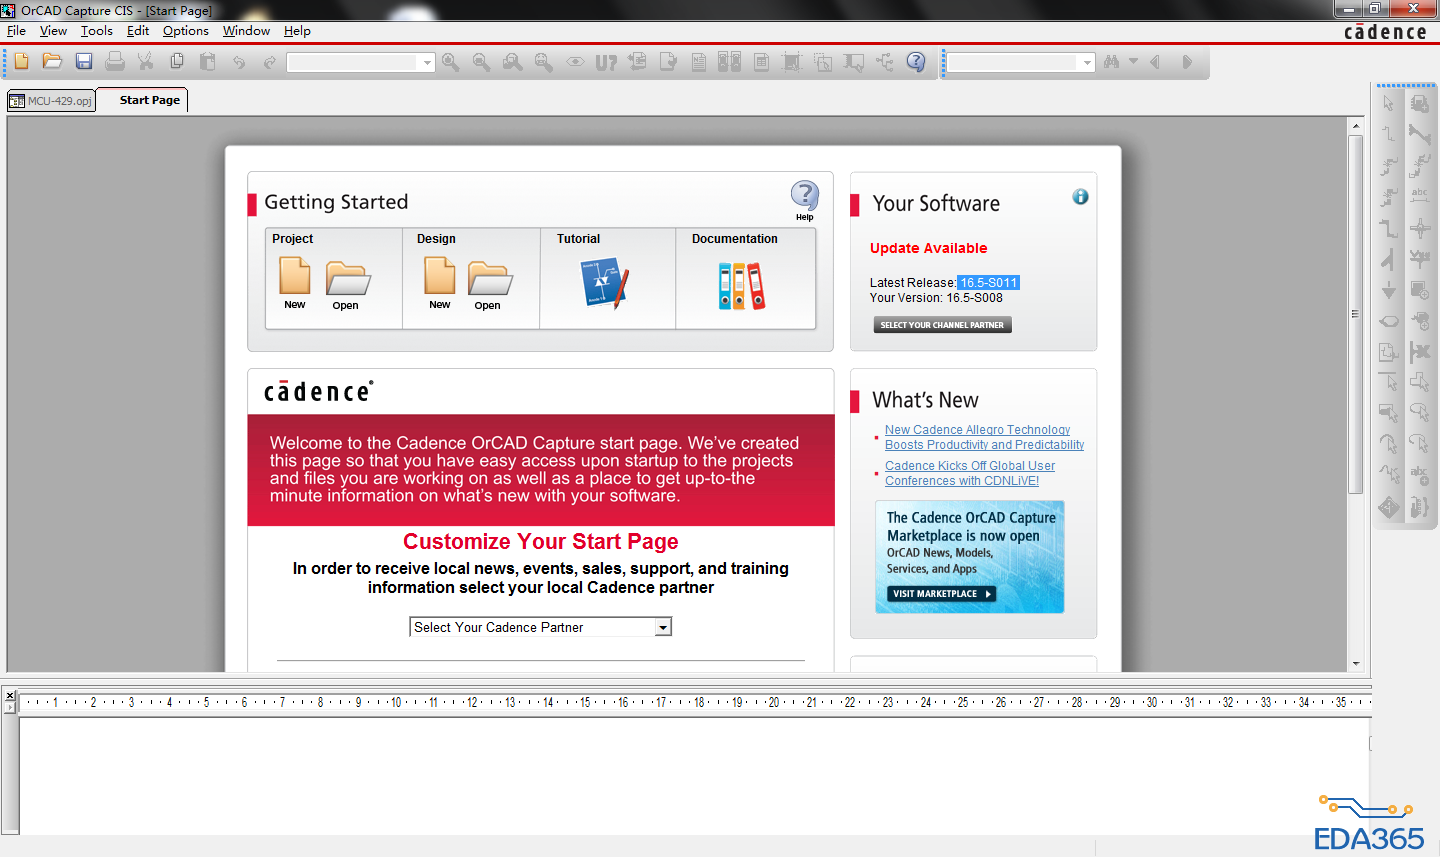
Task: Click the Zoom In magnifier icon
Action: [x=451, y=62]
